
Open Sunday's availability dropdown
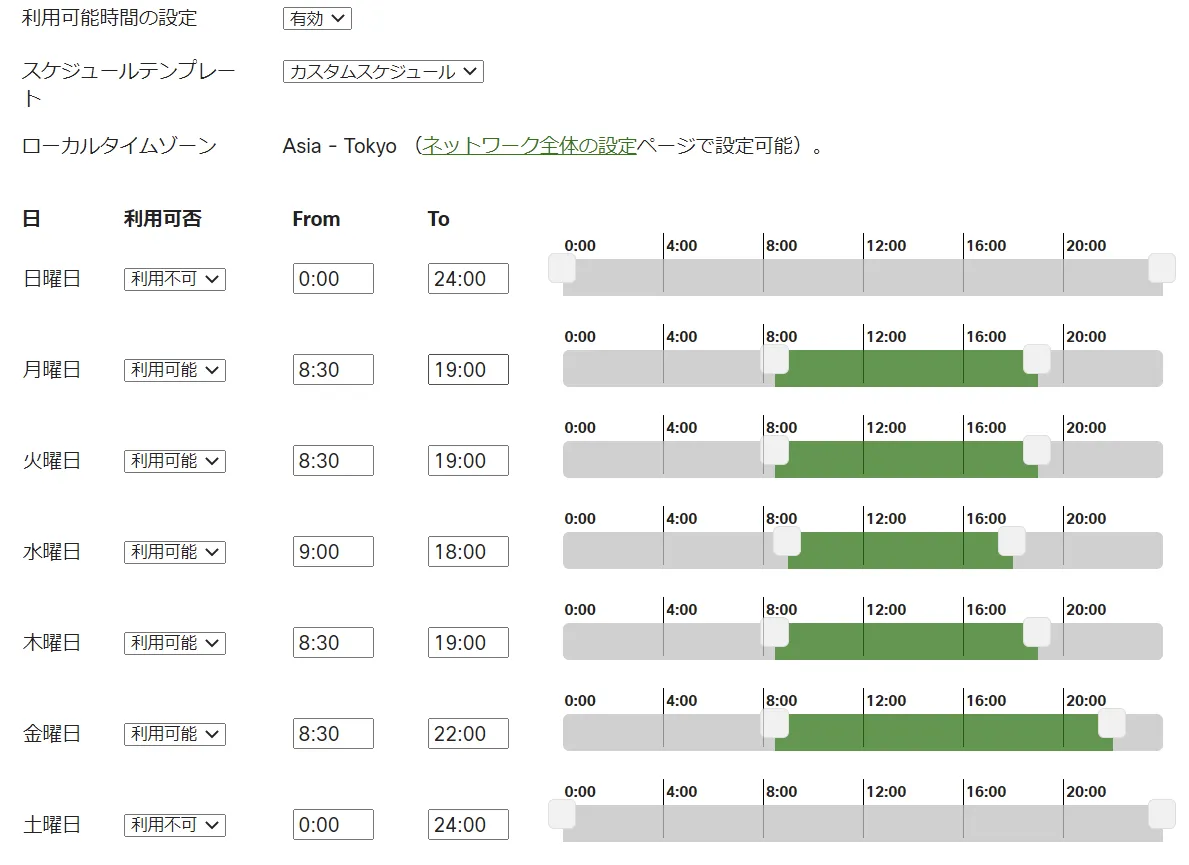pos(175,280)
